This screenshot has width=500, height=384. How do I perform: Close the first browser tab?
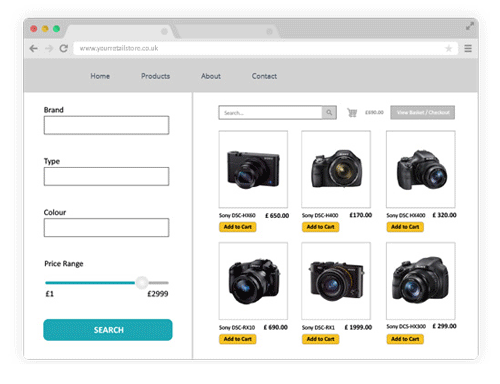click(x=164, y=31)
